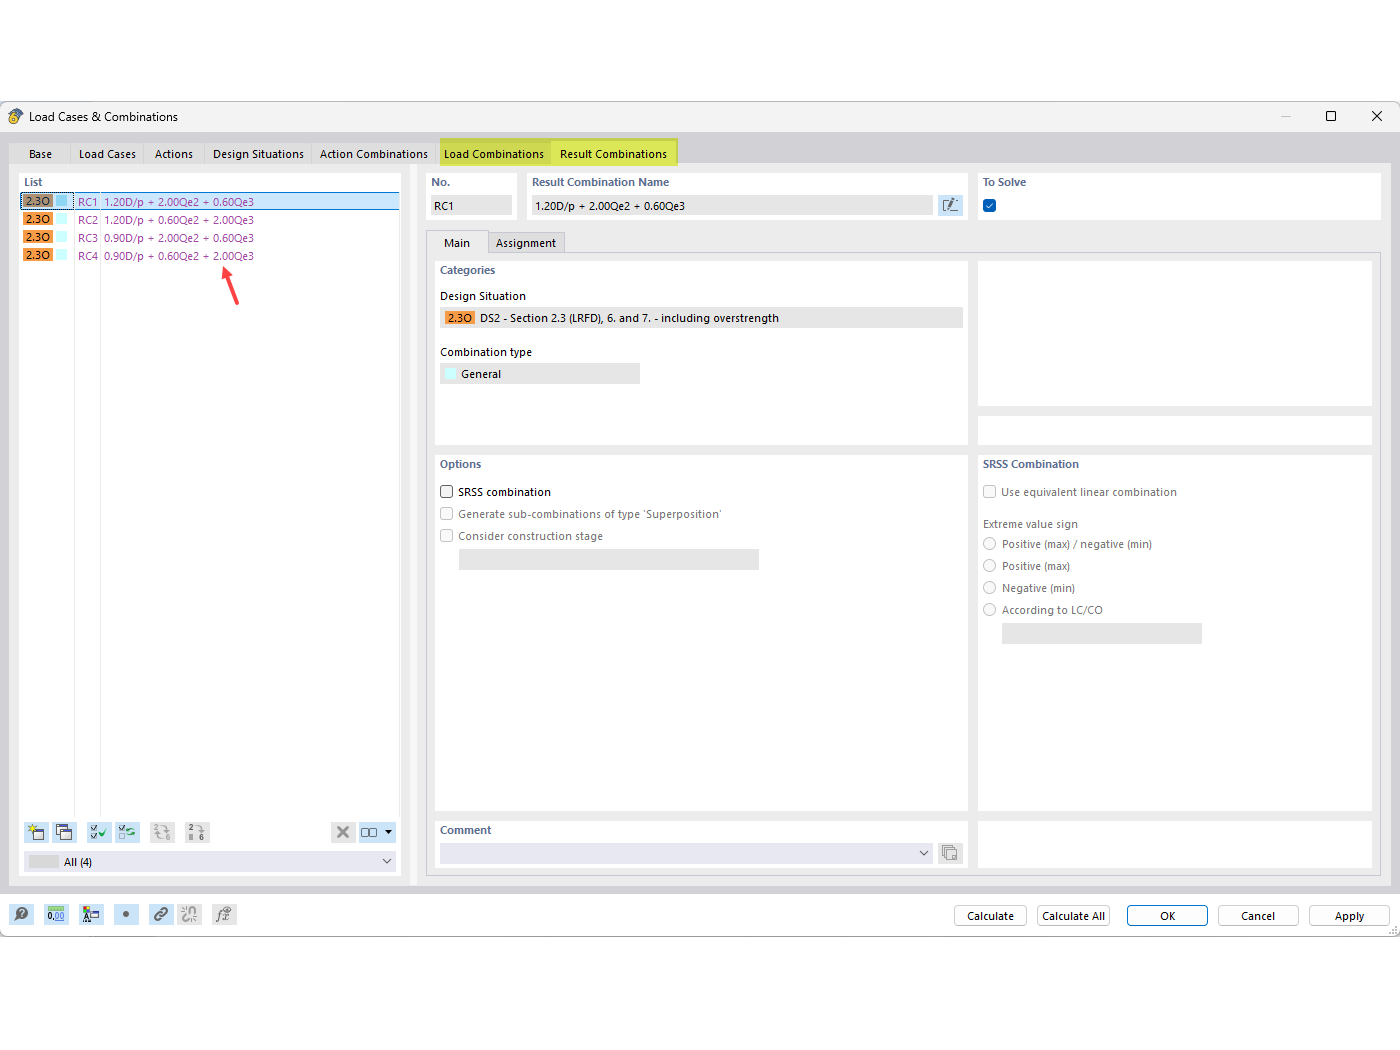Check Use equivalent linear combination
This screenshot has width=1400, height=1050.
tap(990, 492)
